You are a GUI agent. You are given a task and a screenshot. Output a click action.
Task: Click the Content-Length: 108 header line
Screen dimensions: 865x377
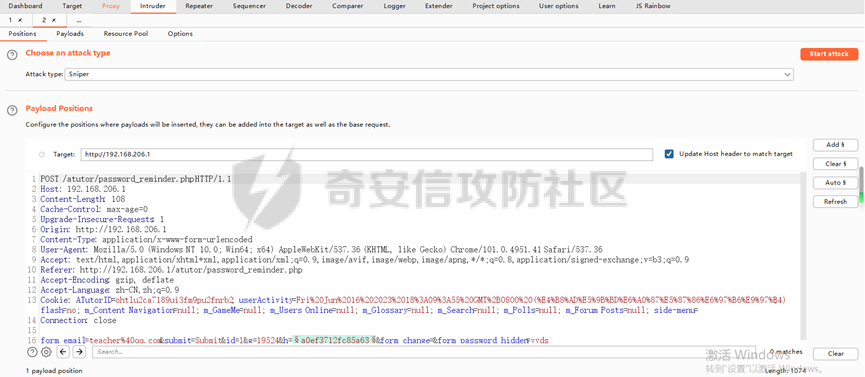(83, 199)
